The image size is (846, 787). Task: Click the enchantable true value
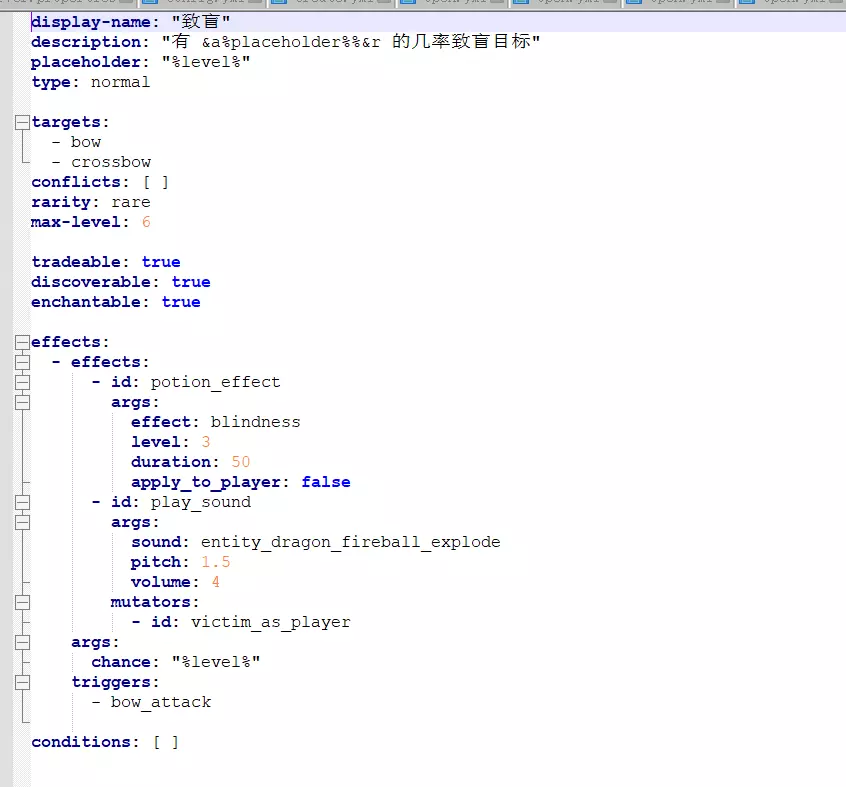click(x=181, y=302)
